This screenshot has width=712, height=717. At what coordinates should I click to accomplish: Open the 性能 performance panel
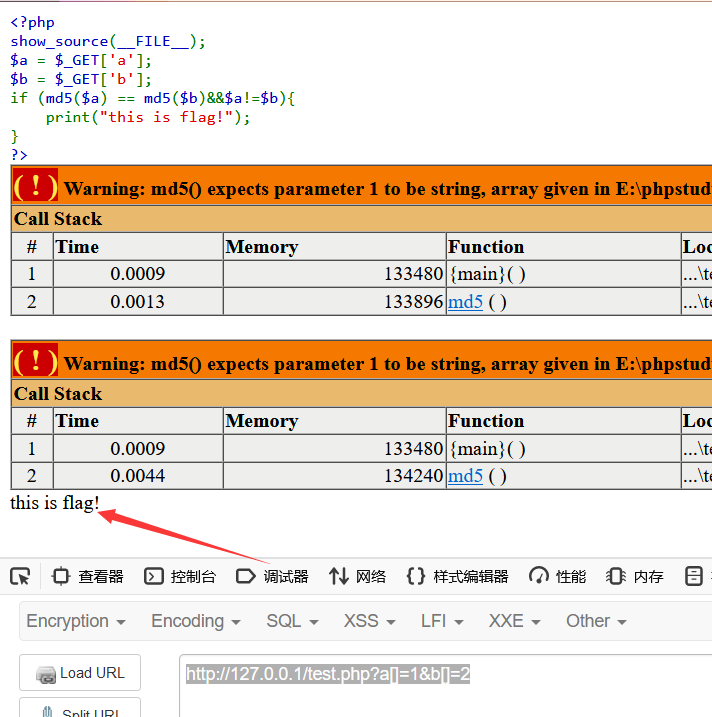point(558,576)
